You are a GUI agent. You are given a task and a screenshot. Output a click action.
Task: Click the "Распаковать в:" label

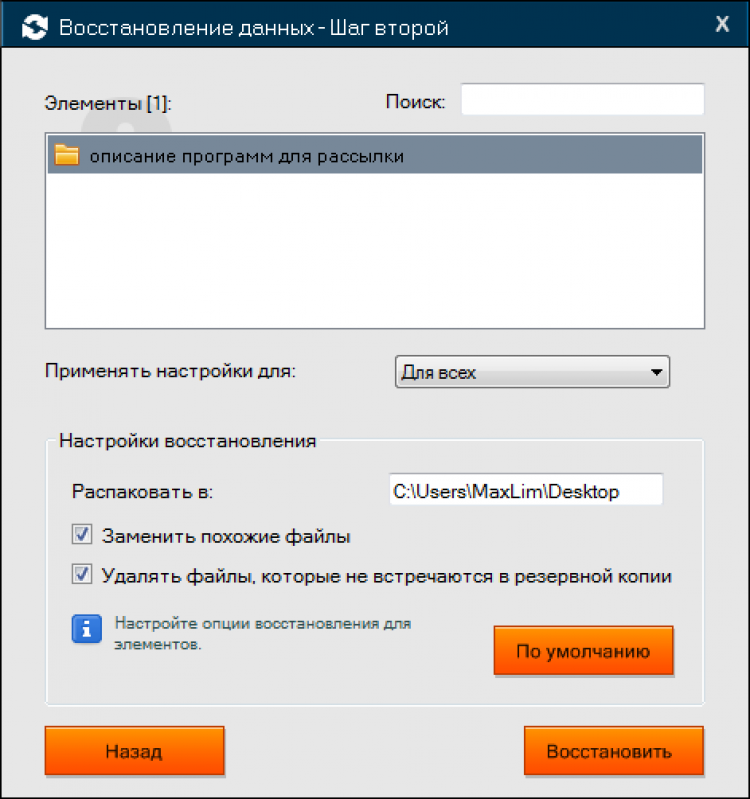(x=143, y=491)
